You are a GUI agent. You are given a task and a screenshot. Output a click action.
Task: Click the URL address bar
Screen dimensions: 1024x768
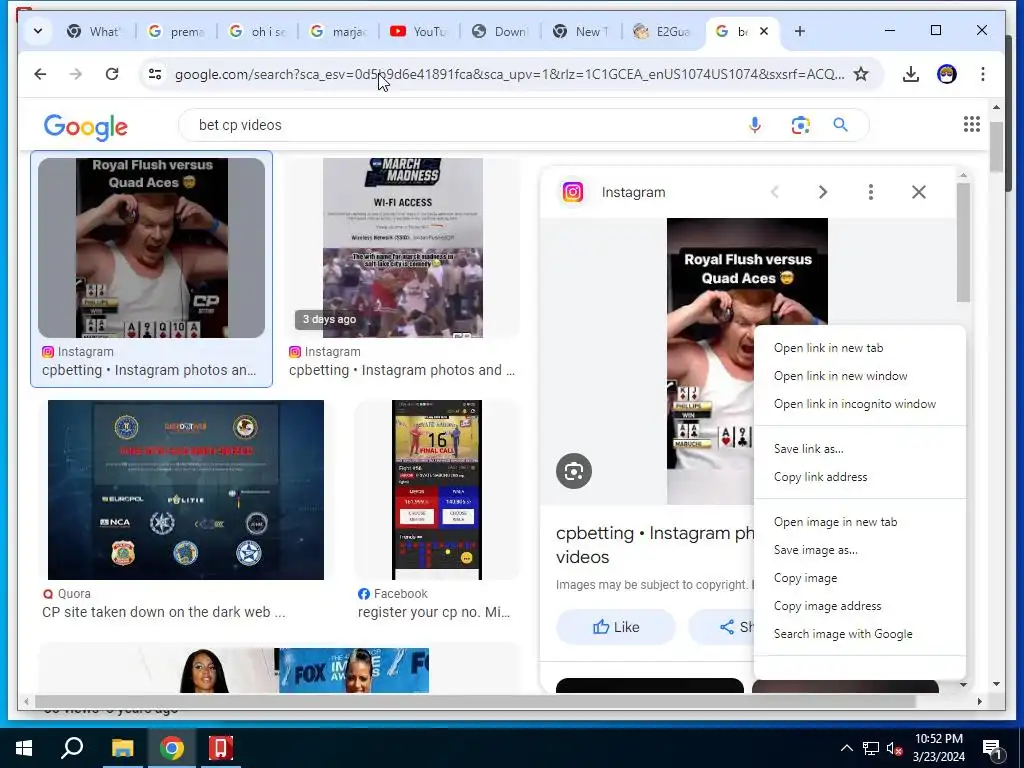(x=509, y=74)
